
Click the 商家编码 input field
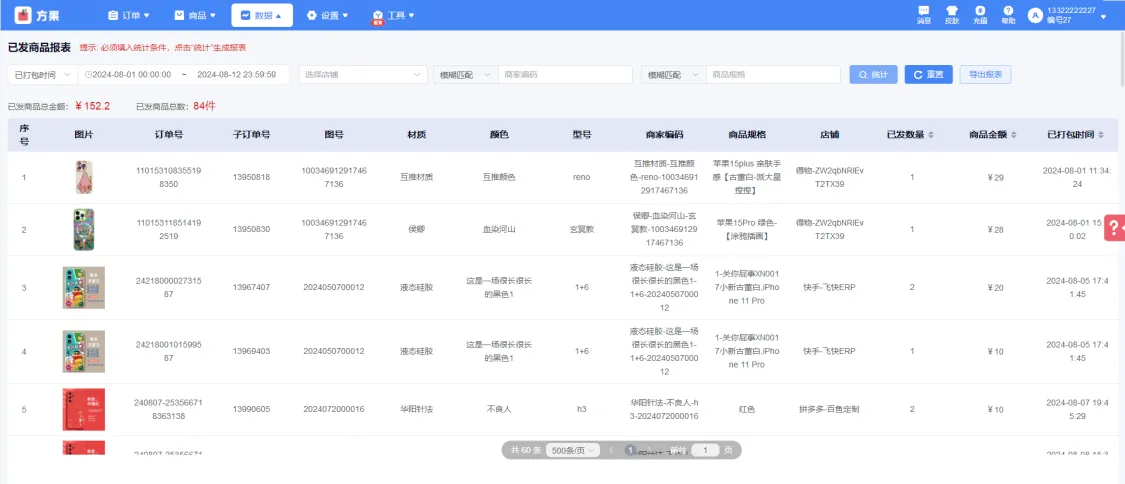pyautogui.click(x=565, y=75)
